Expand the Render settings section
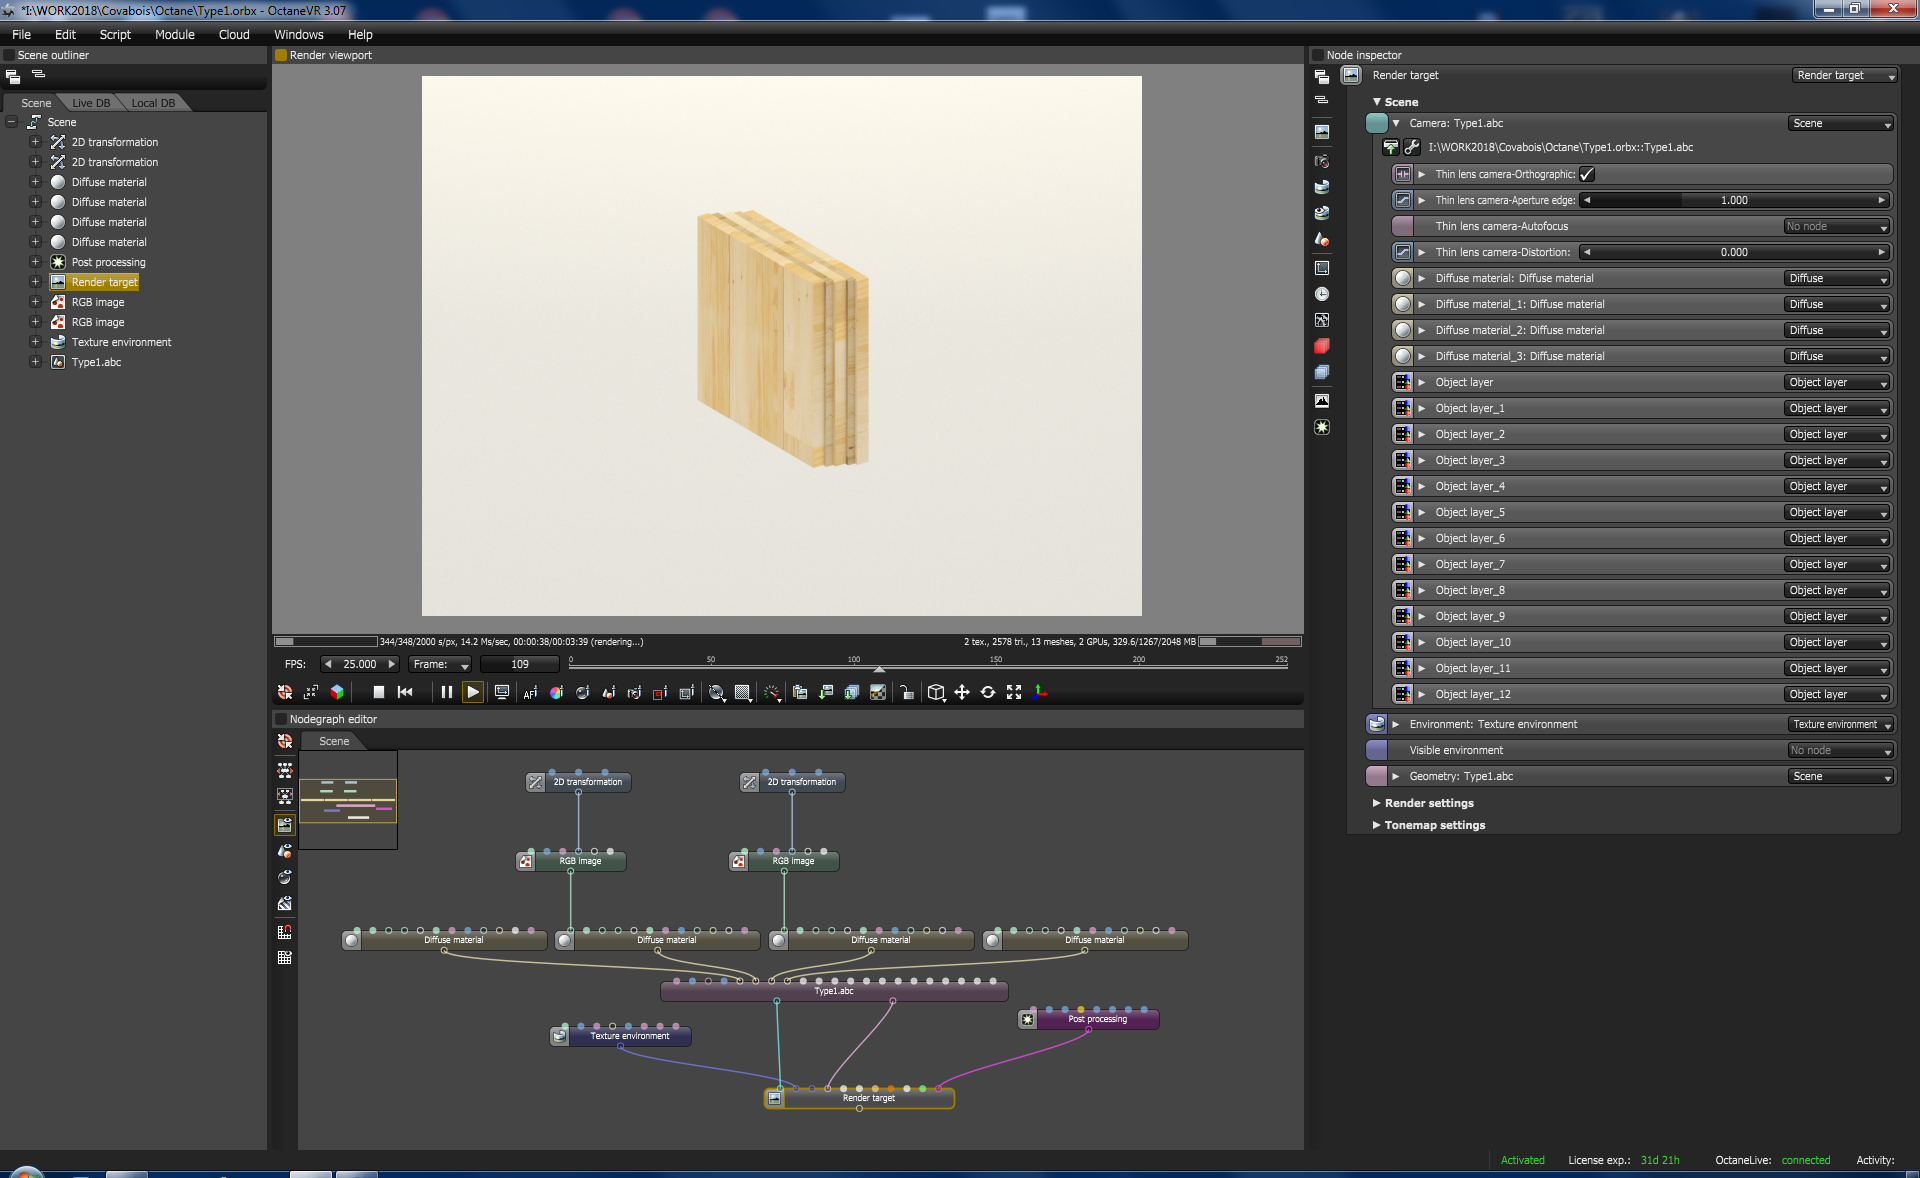The height and width of the screenshot is (1178, 1920). point(1428,803)
